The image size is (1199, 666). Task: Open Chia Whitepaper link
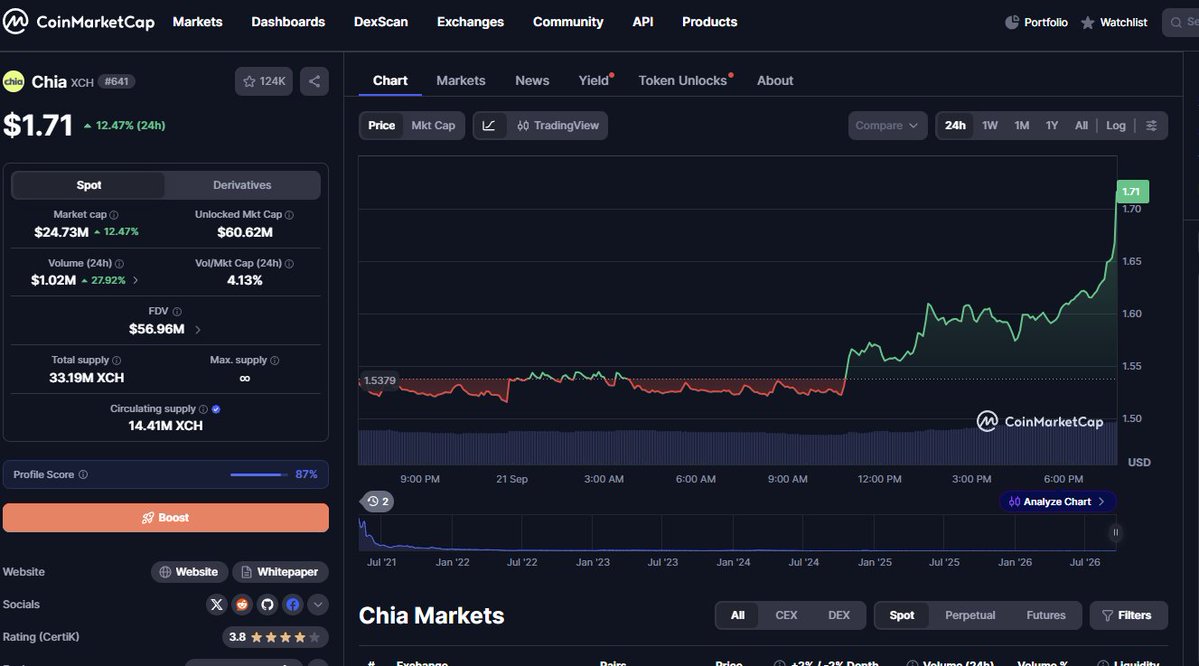[280, 572]
